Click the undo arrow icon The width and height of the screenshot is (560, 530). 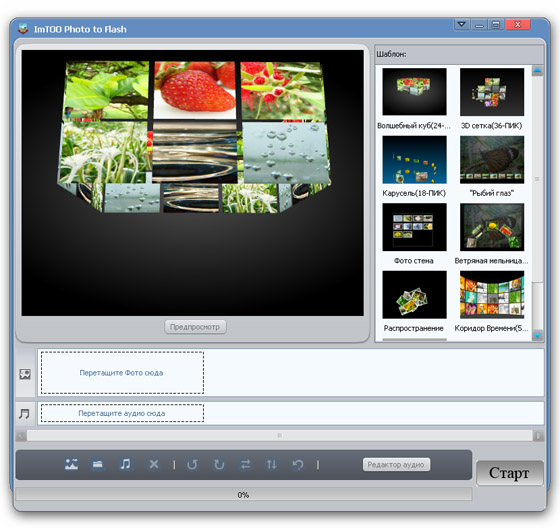pyautogui.click(x=298, y=464)
